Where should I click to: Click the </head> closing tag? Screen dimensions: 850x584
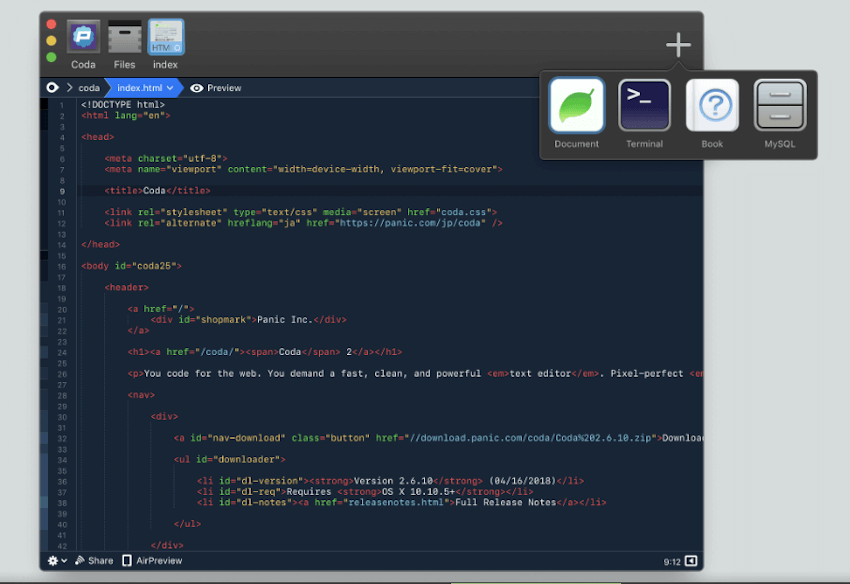[100, 245]
